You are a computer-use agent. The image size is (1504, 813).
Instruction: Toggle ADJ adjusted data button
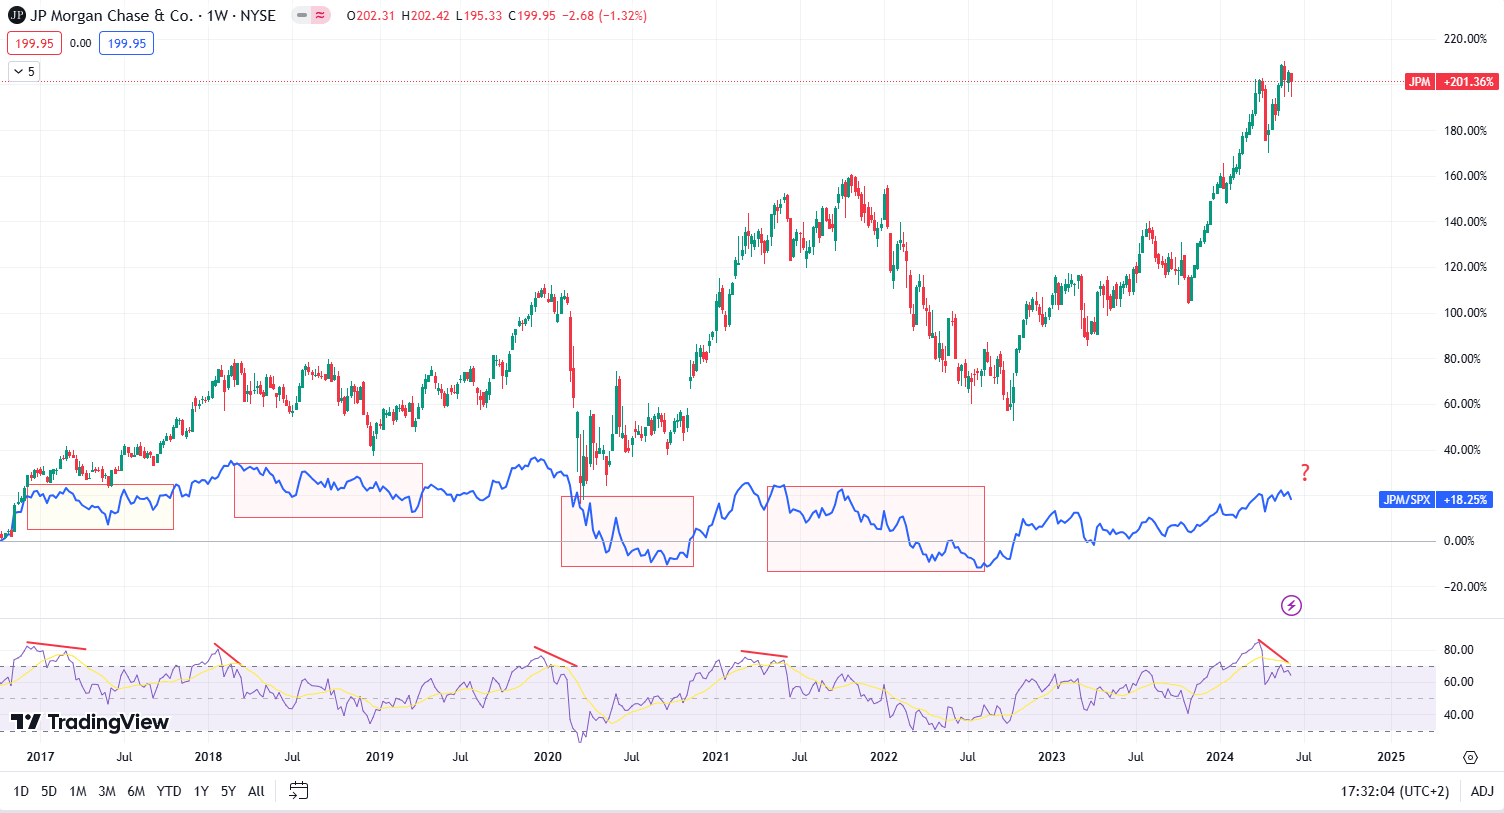1482,791
